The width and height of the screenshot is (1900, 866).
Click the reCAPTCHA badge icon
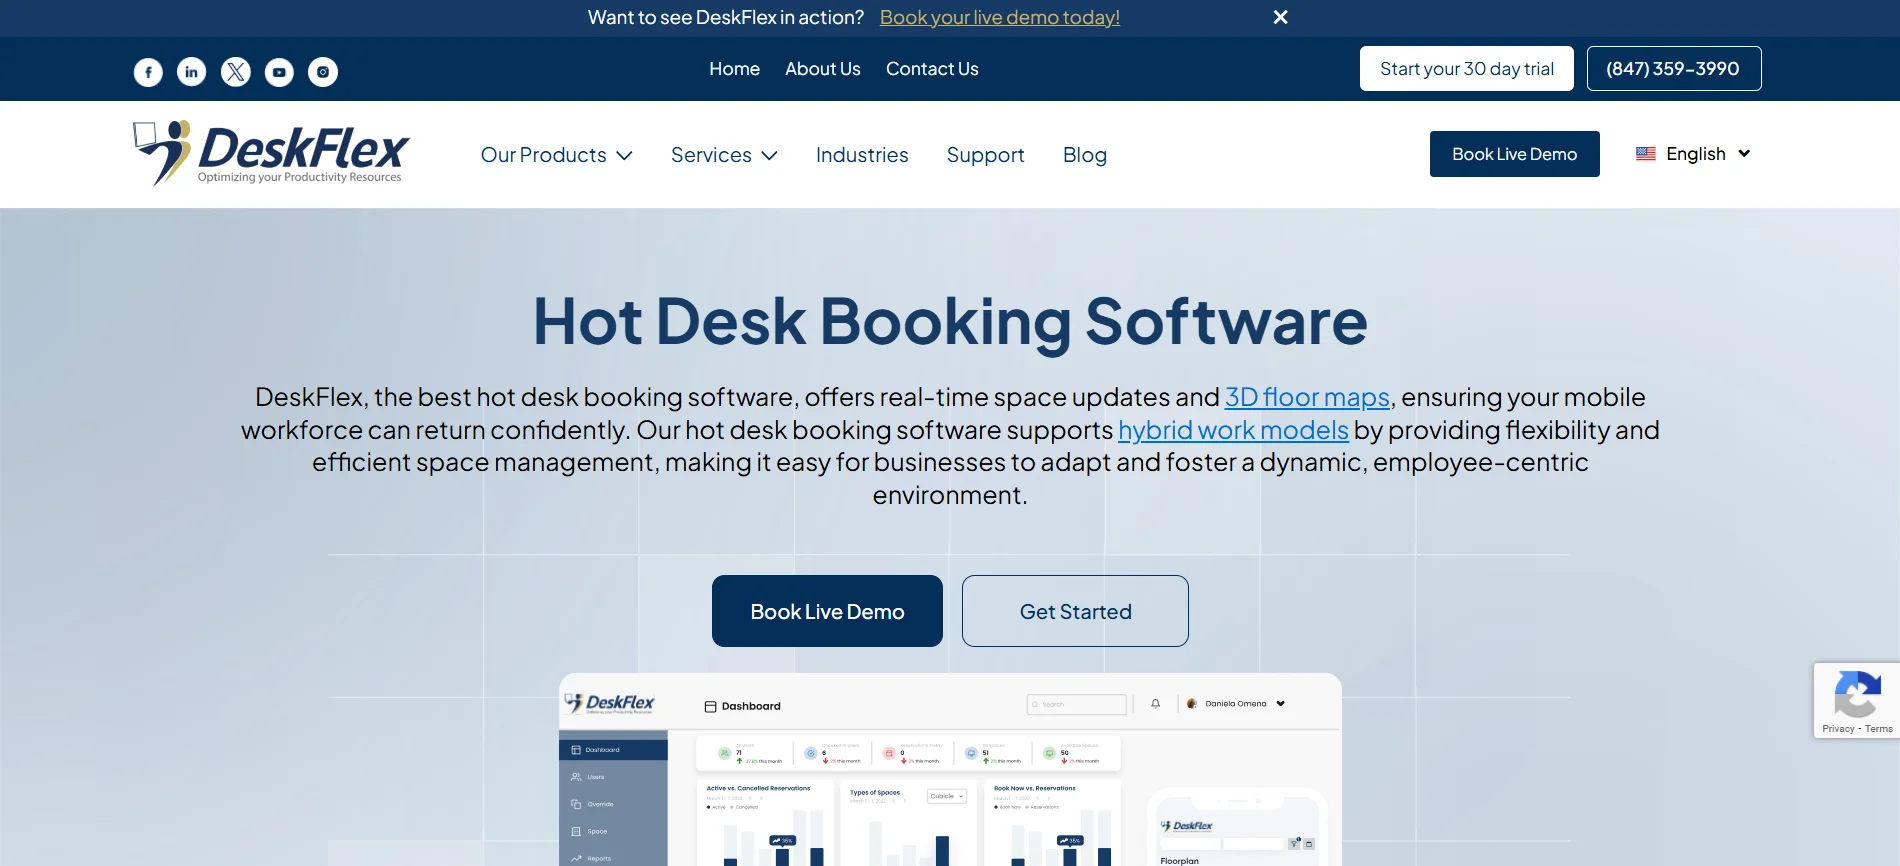click(1857, 695)
